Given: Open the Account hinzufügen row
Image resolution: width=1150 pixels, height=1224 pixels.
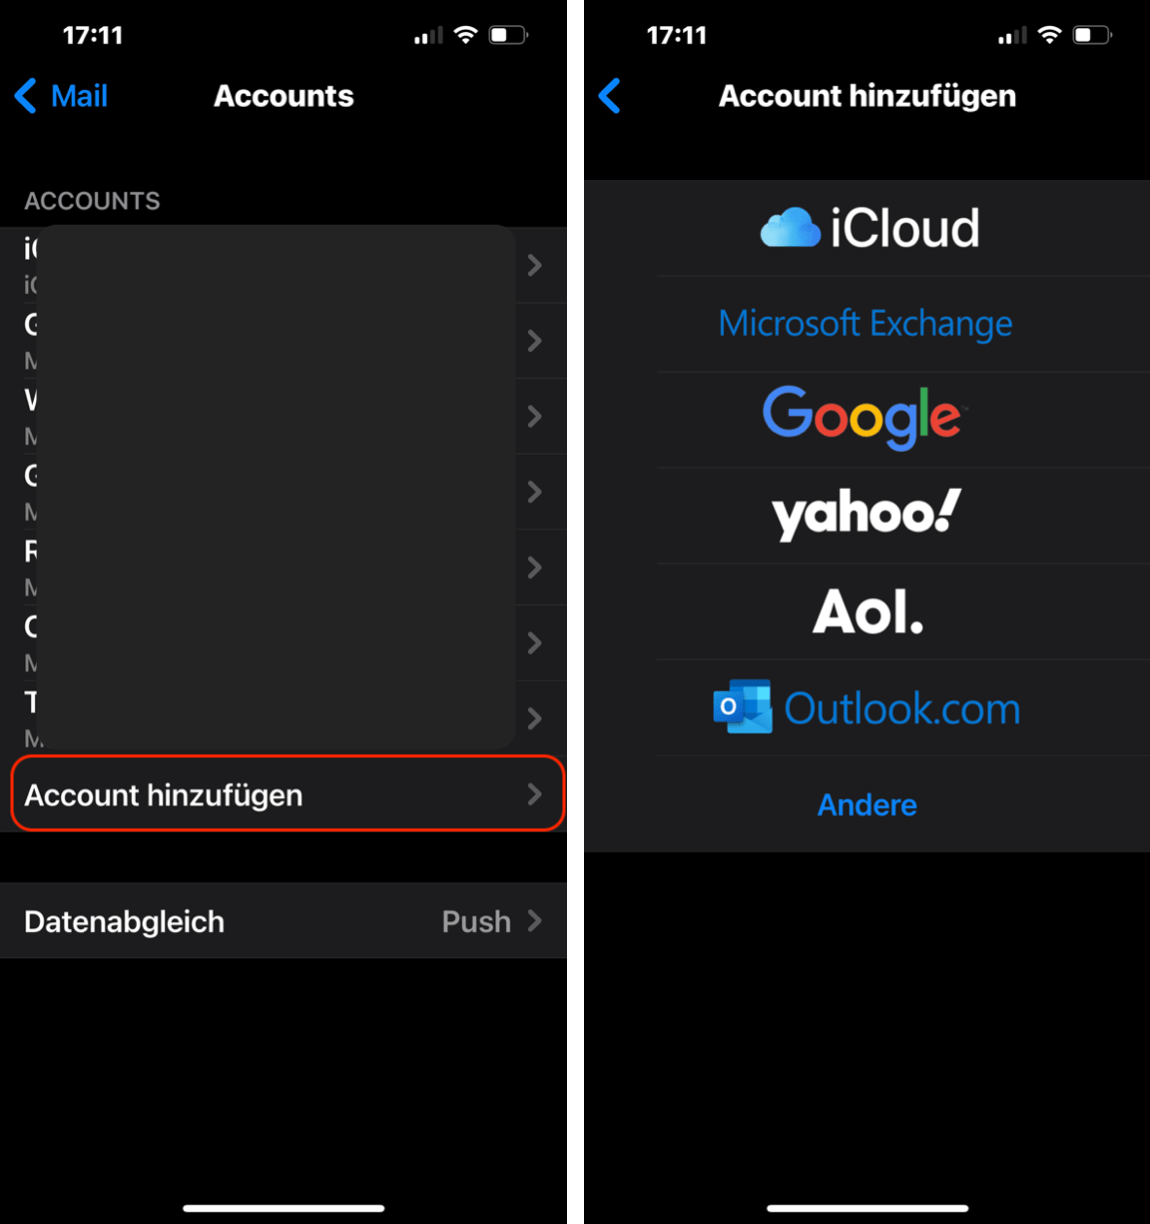Looking at the screenshot, I should 283,794.
